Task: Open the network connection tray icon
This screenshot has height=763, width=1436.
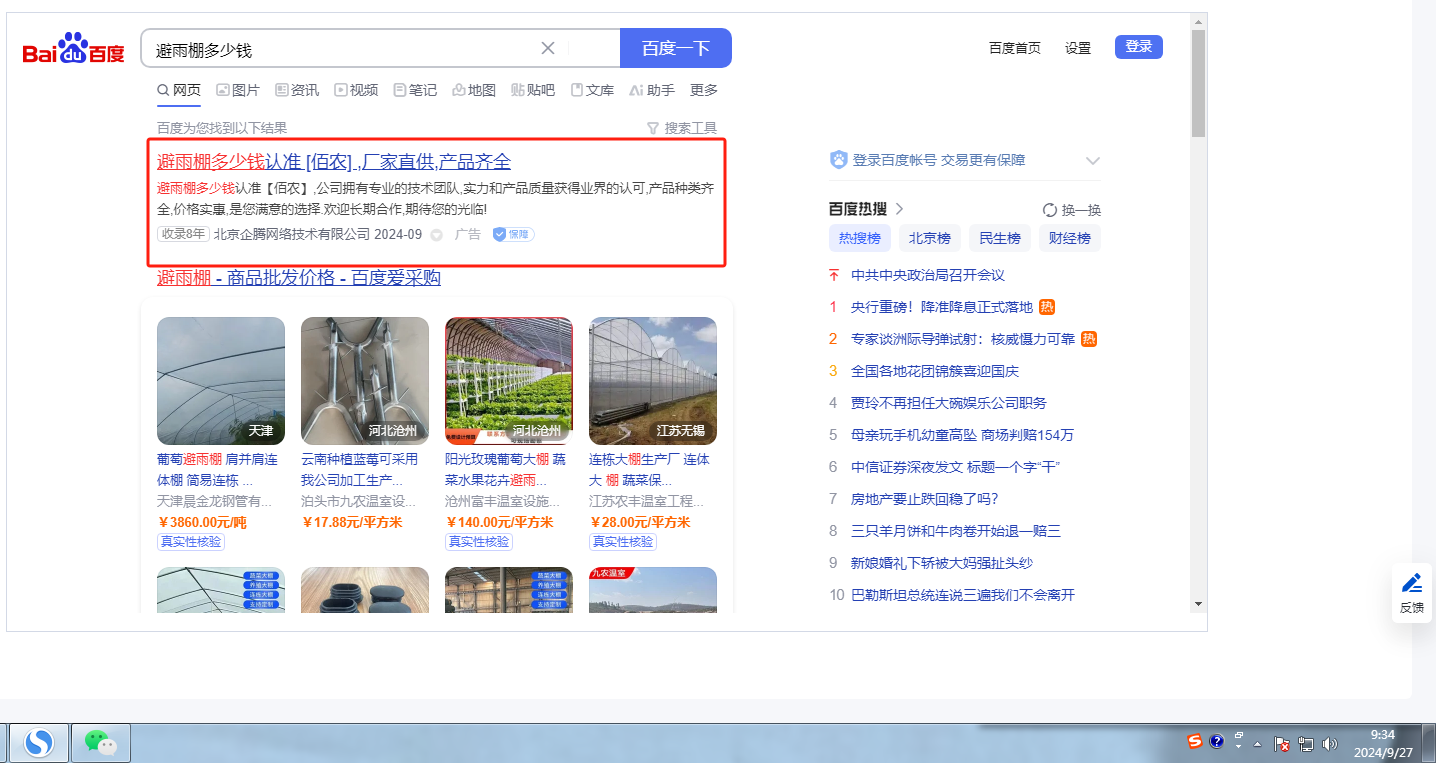Action: 1306,744
